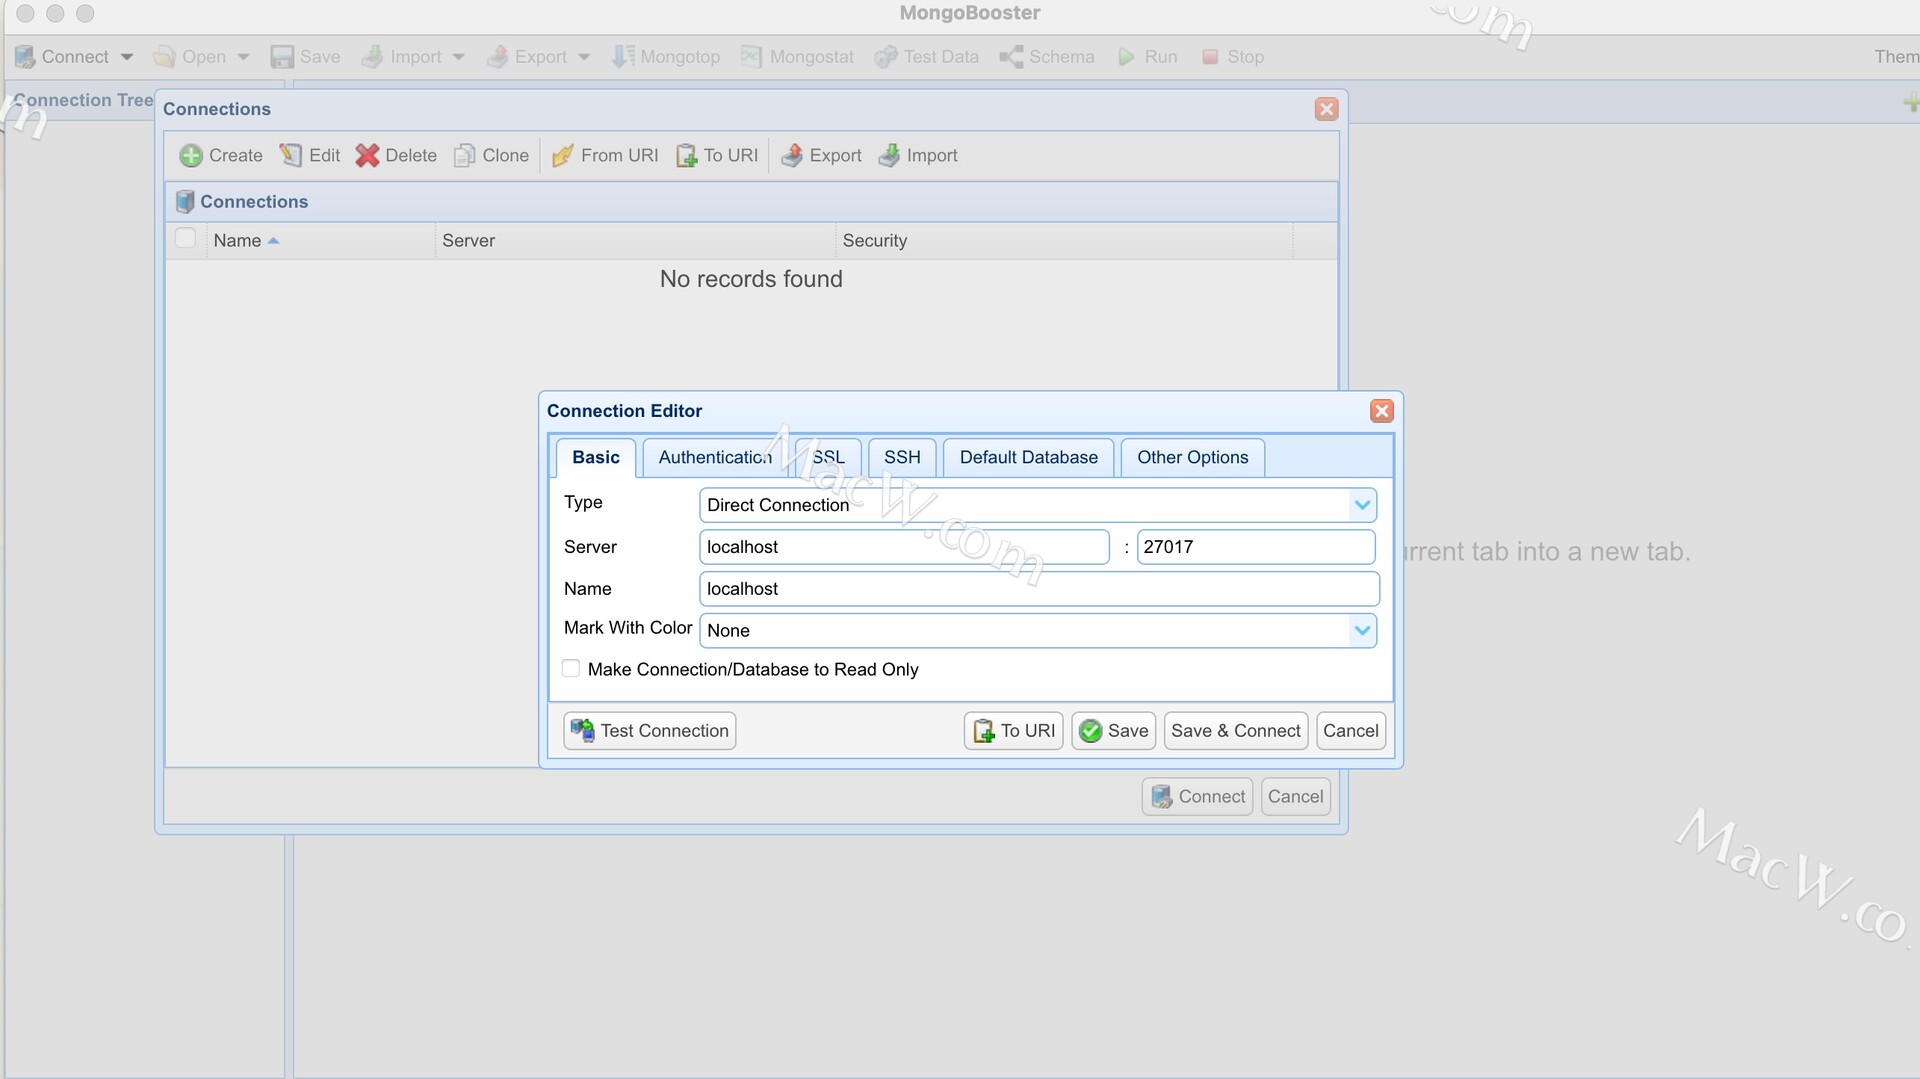Click the Stop icon in toolbar
The width and height of the screenshot is (1920, 1079).
(x=1210, y=57)
